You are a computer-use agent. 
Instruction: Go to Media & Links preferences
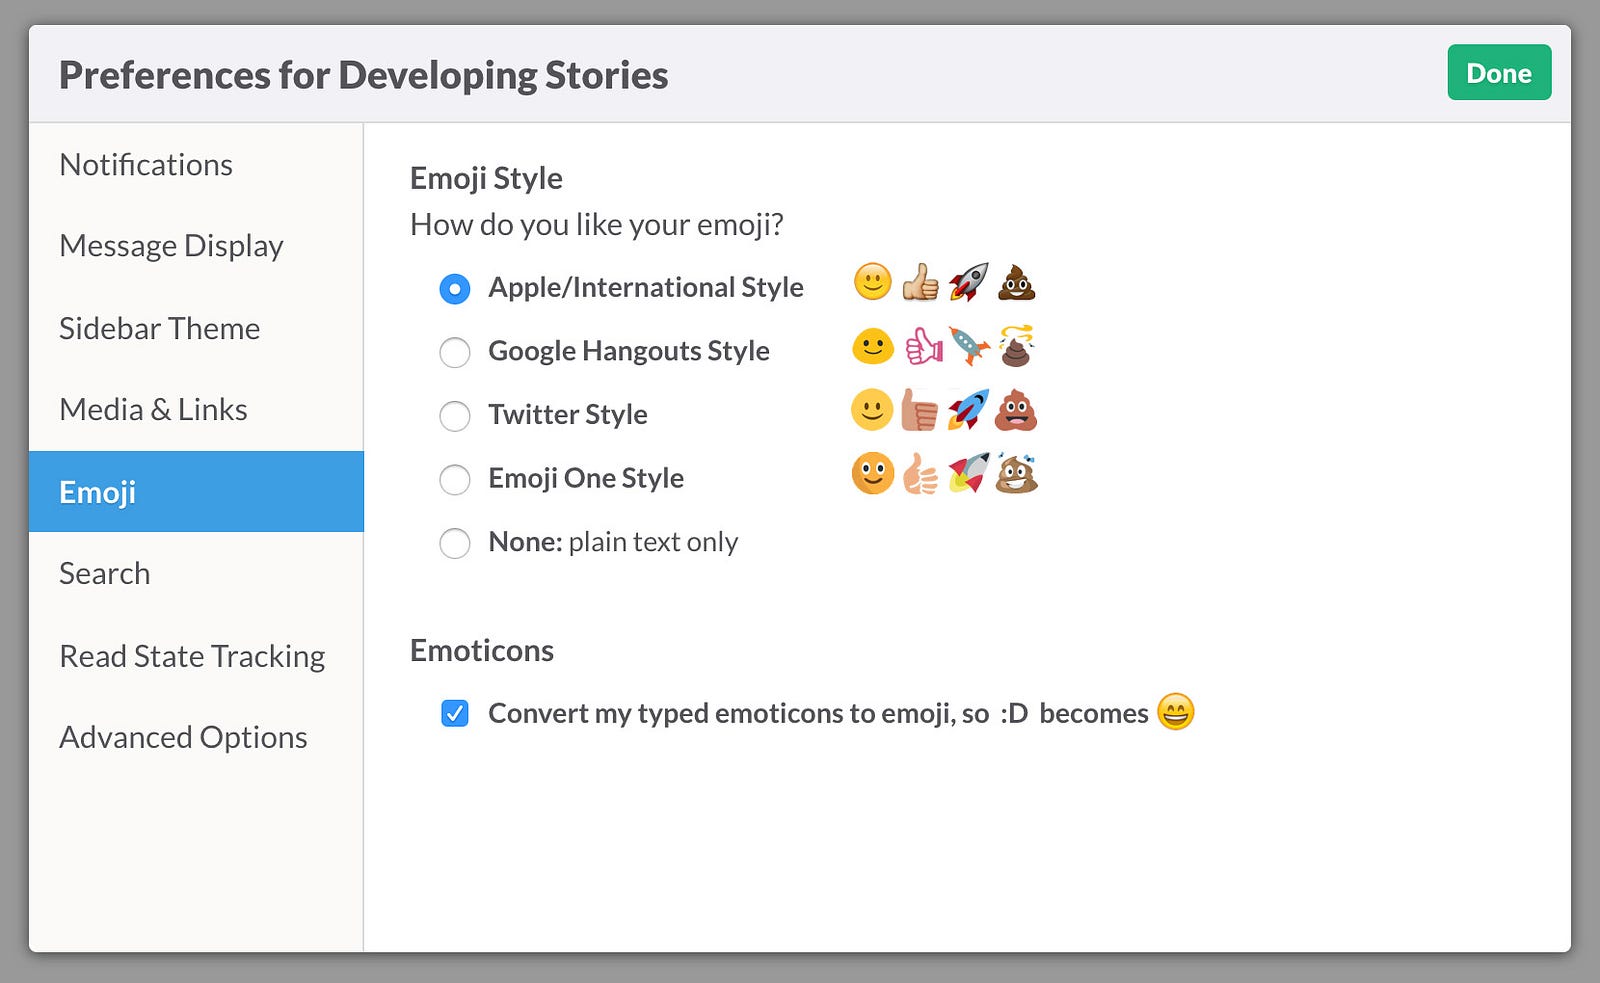click(196, 410)
